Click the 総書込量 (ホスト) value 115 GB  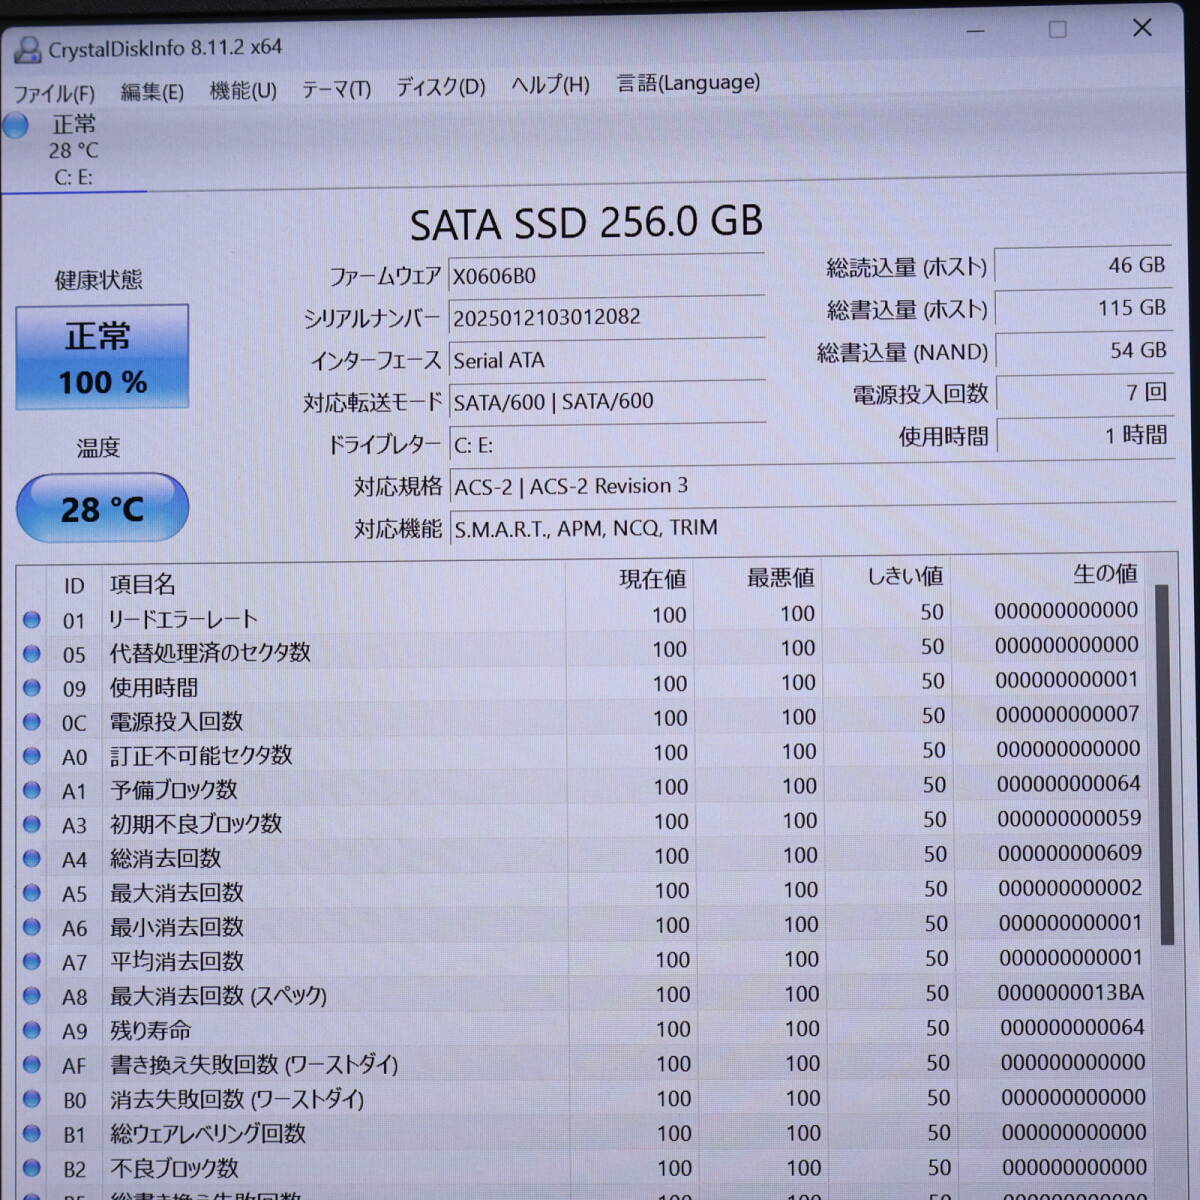tap(1085, 308)
